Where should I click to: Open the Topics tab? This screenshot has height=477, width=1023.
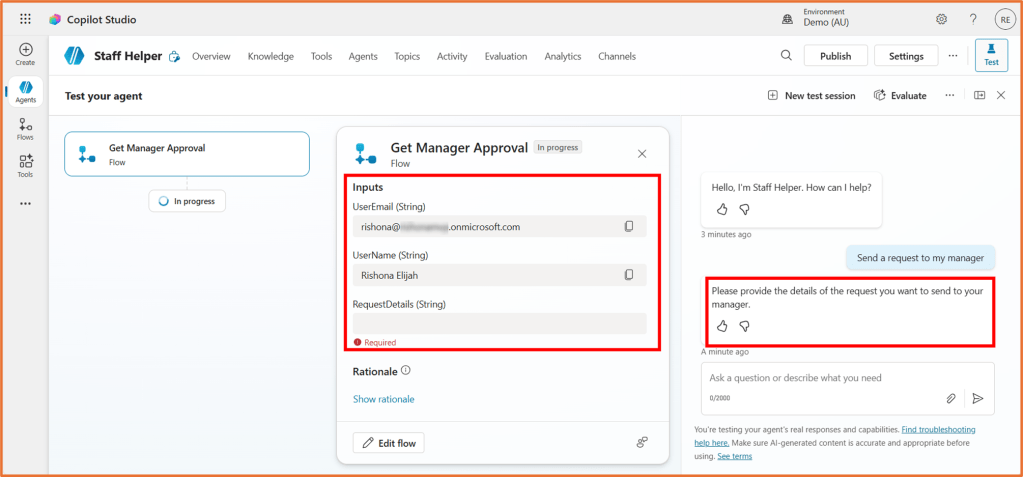tap(407, 57)
